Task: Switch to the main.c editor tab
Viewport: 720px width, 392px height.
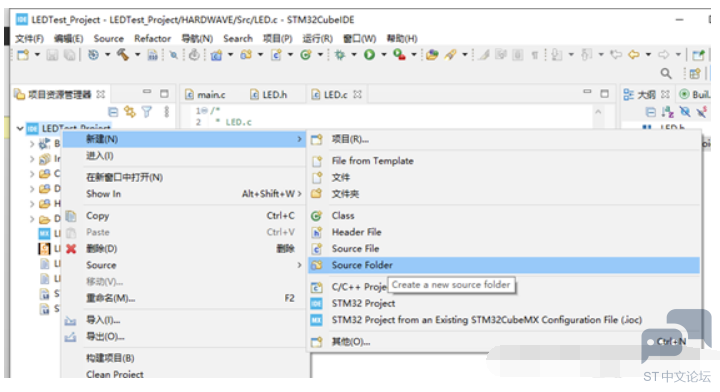Action: tap(205, 95)
